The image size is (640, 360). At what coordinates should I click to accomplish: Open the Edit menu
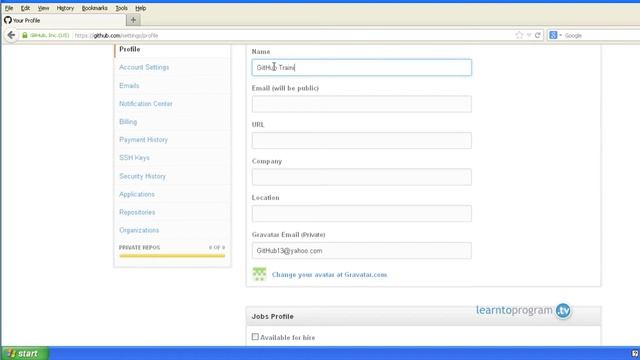coord(25,8)
